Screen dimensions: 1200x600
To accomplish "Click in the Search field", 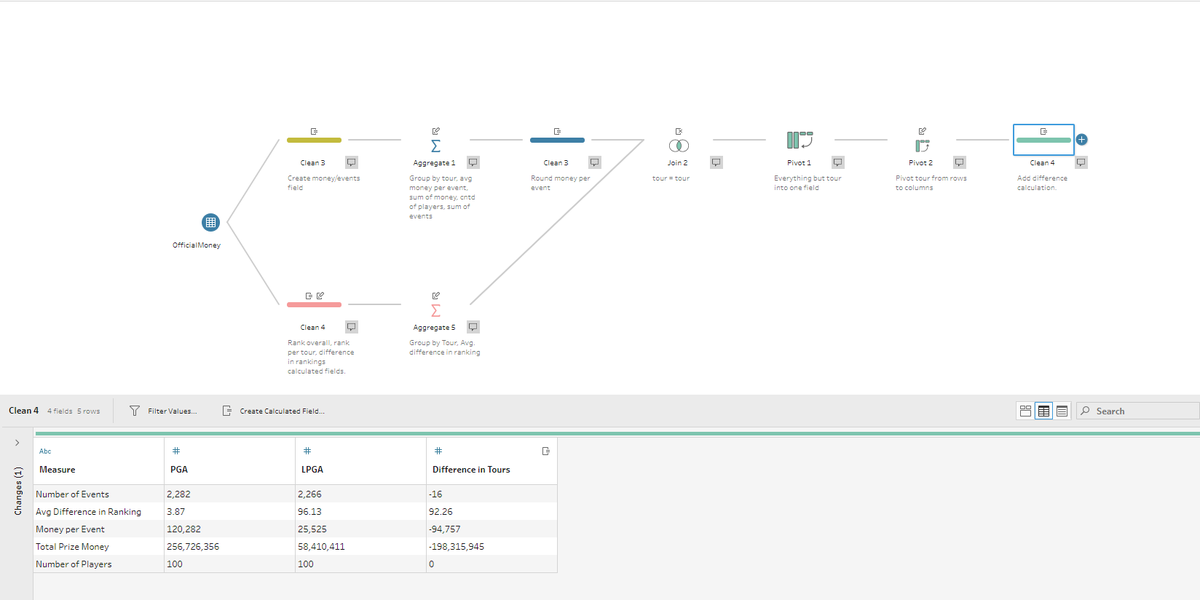I will click(1138, 411).
